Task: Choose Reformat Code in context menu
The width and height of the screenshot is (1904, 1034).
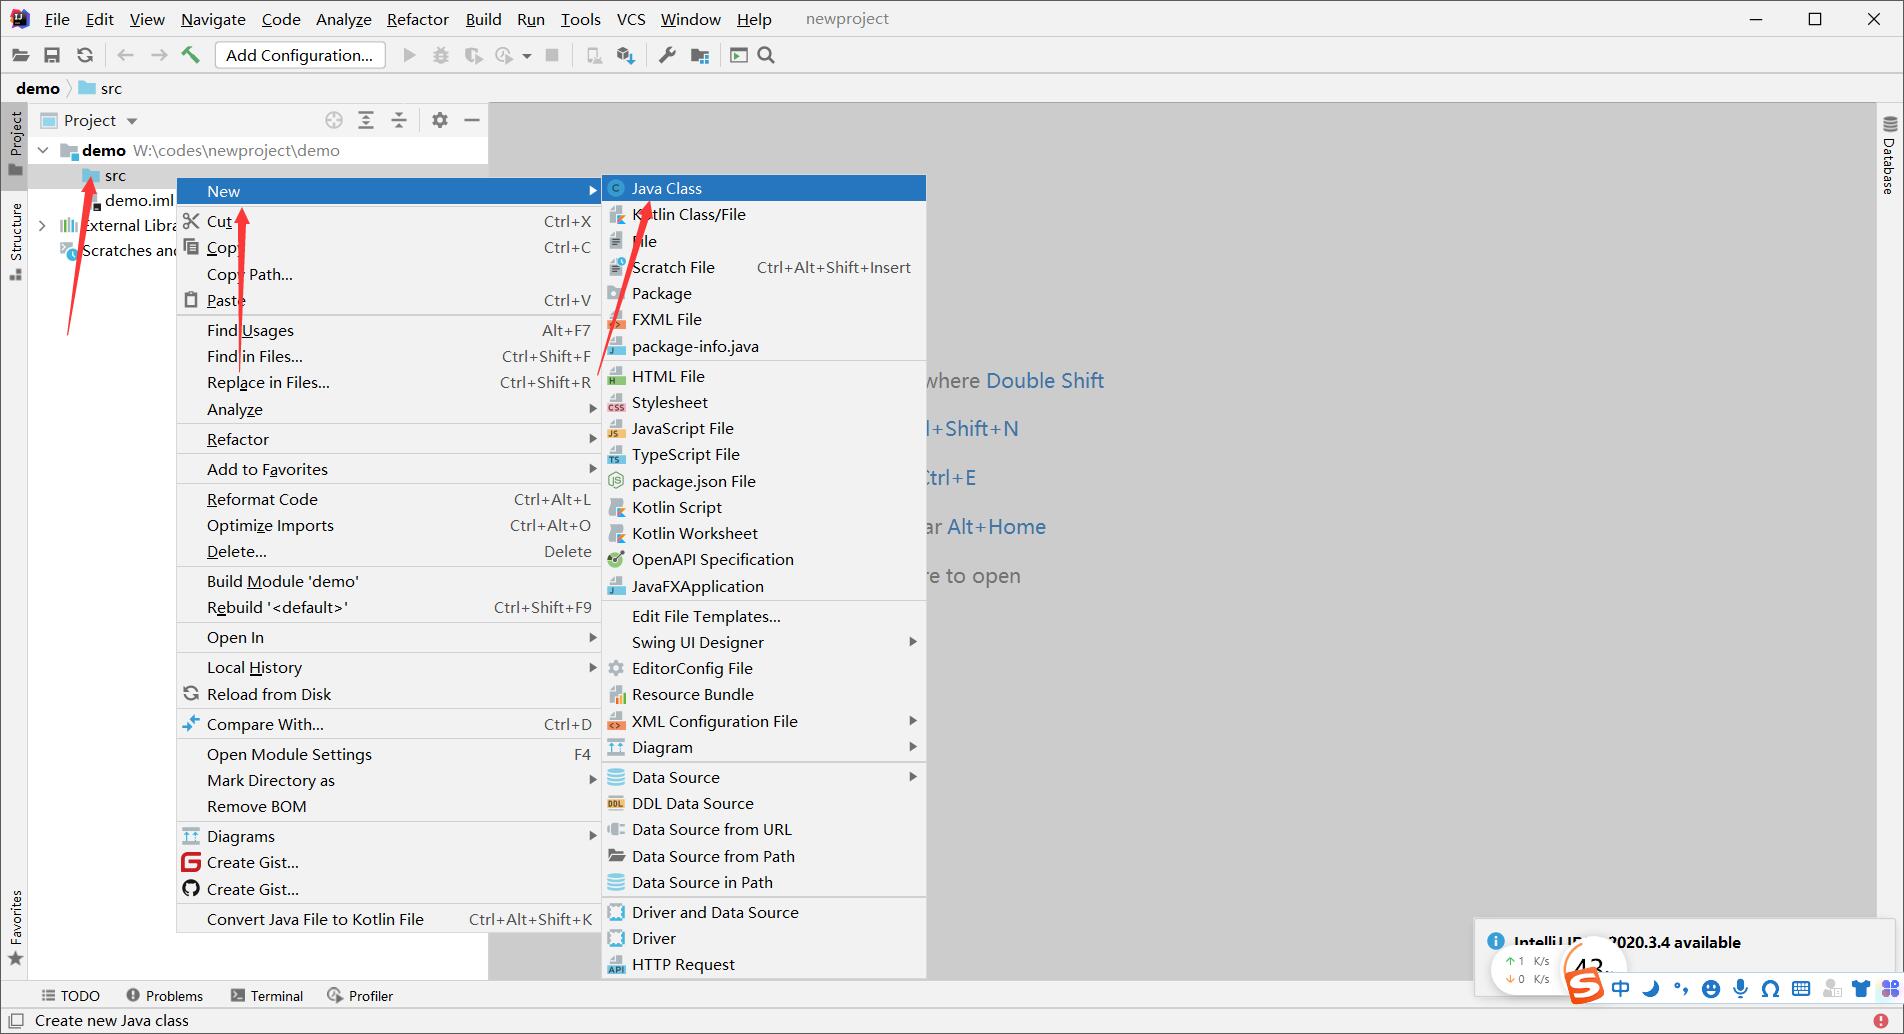Action: [388, 499]
